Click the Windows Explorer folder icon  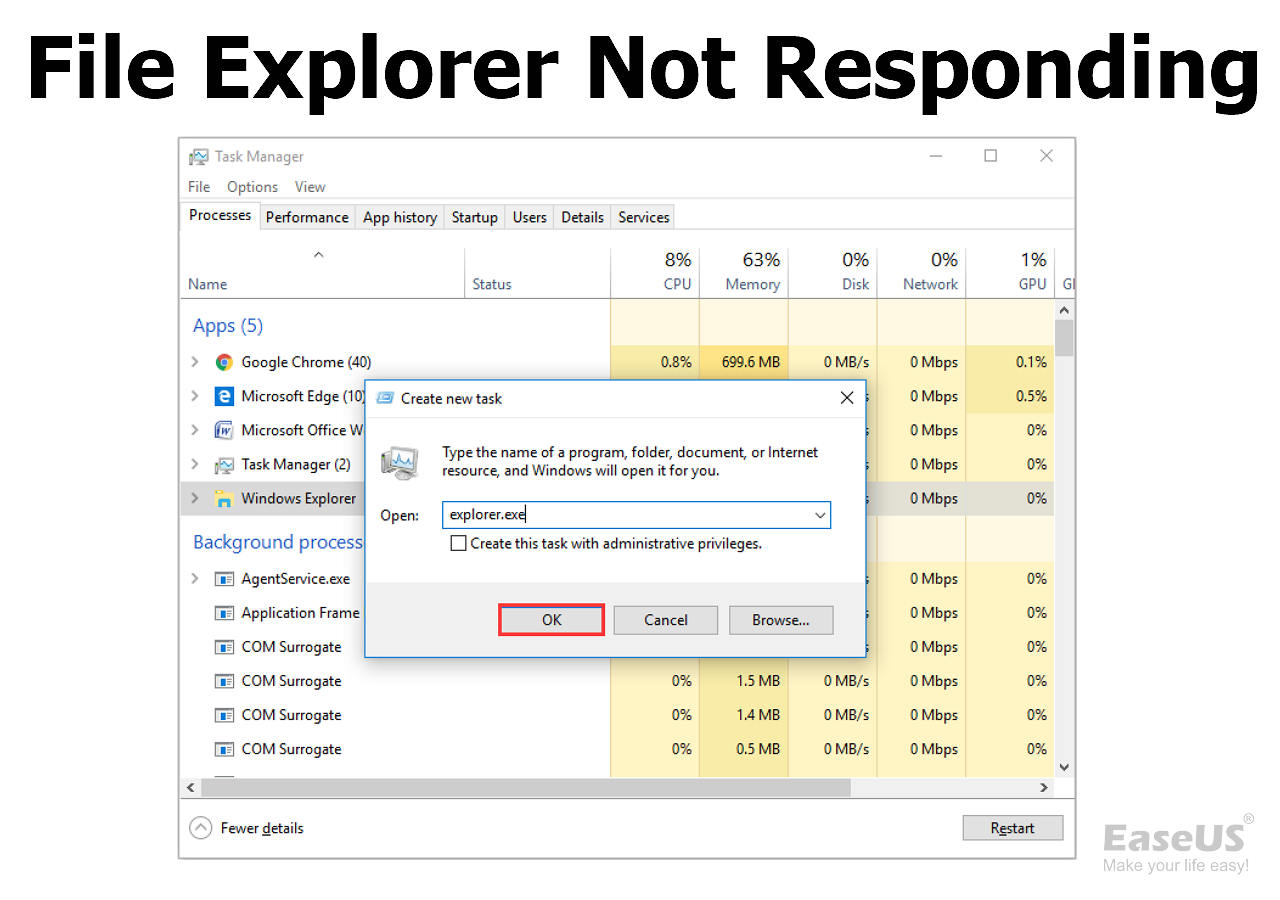(x=224, y=498)
